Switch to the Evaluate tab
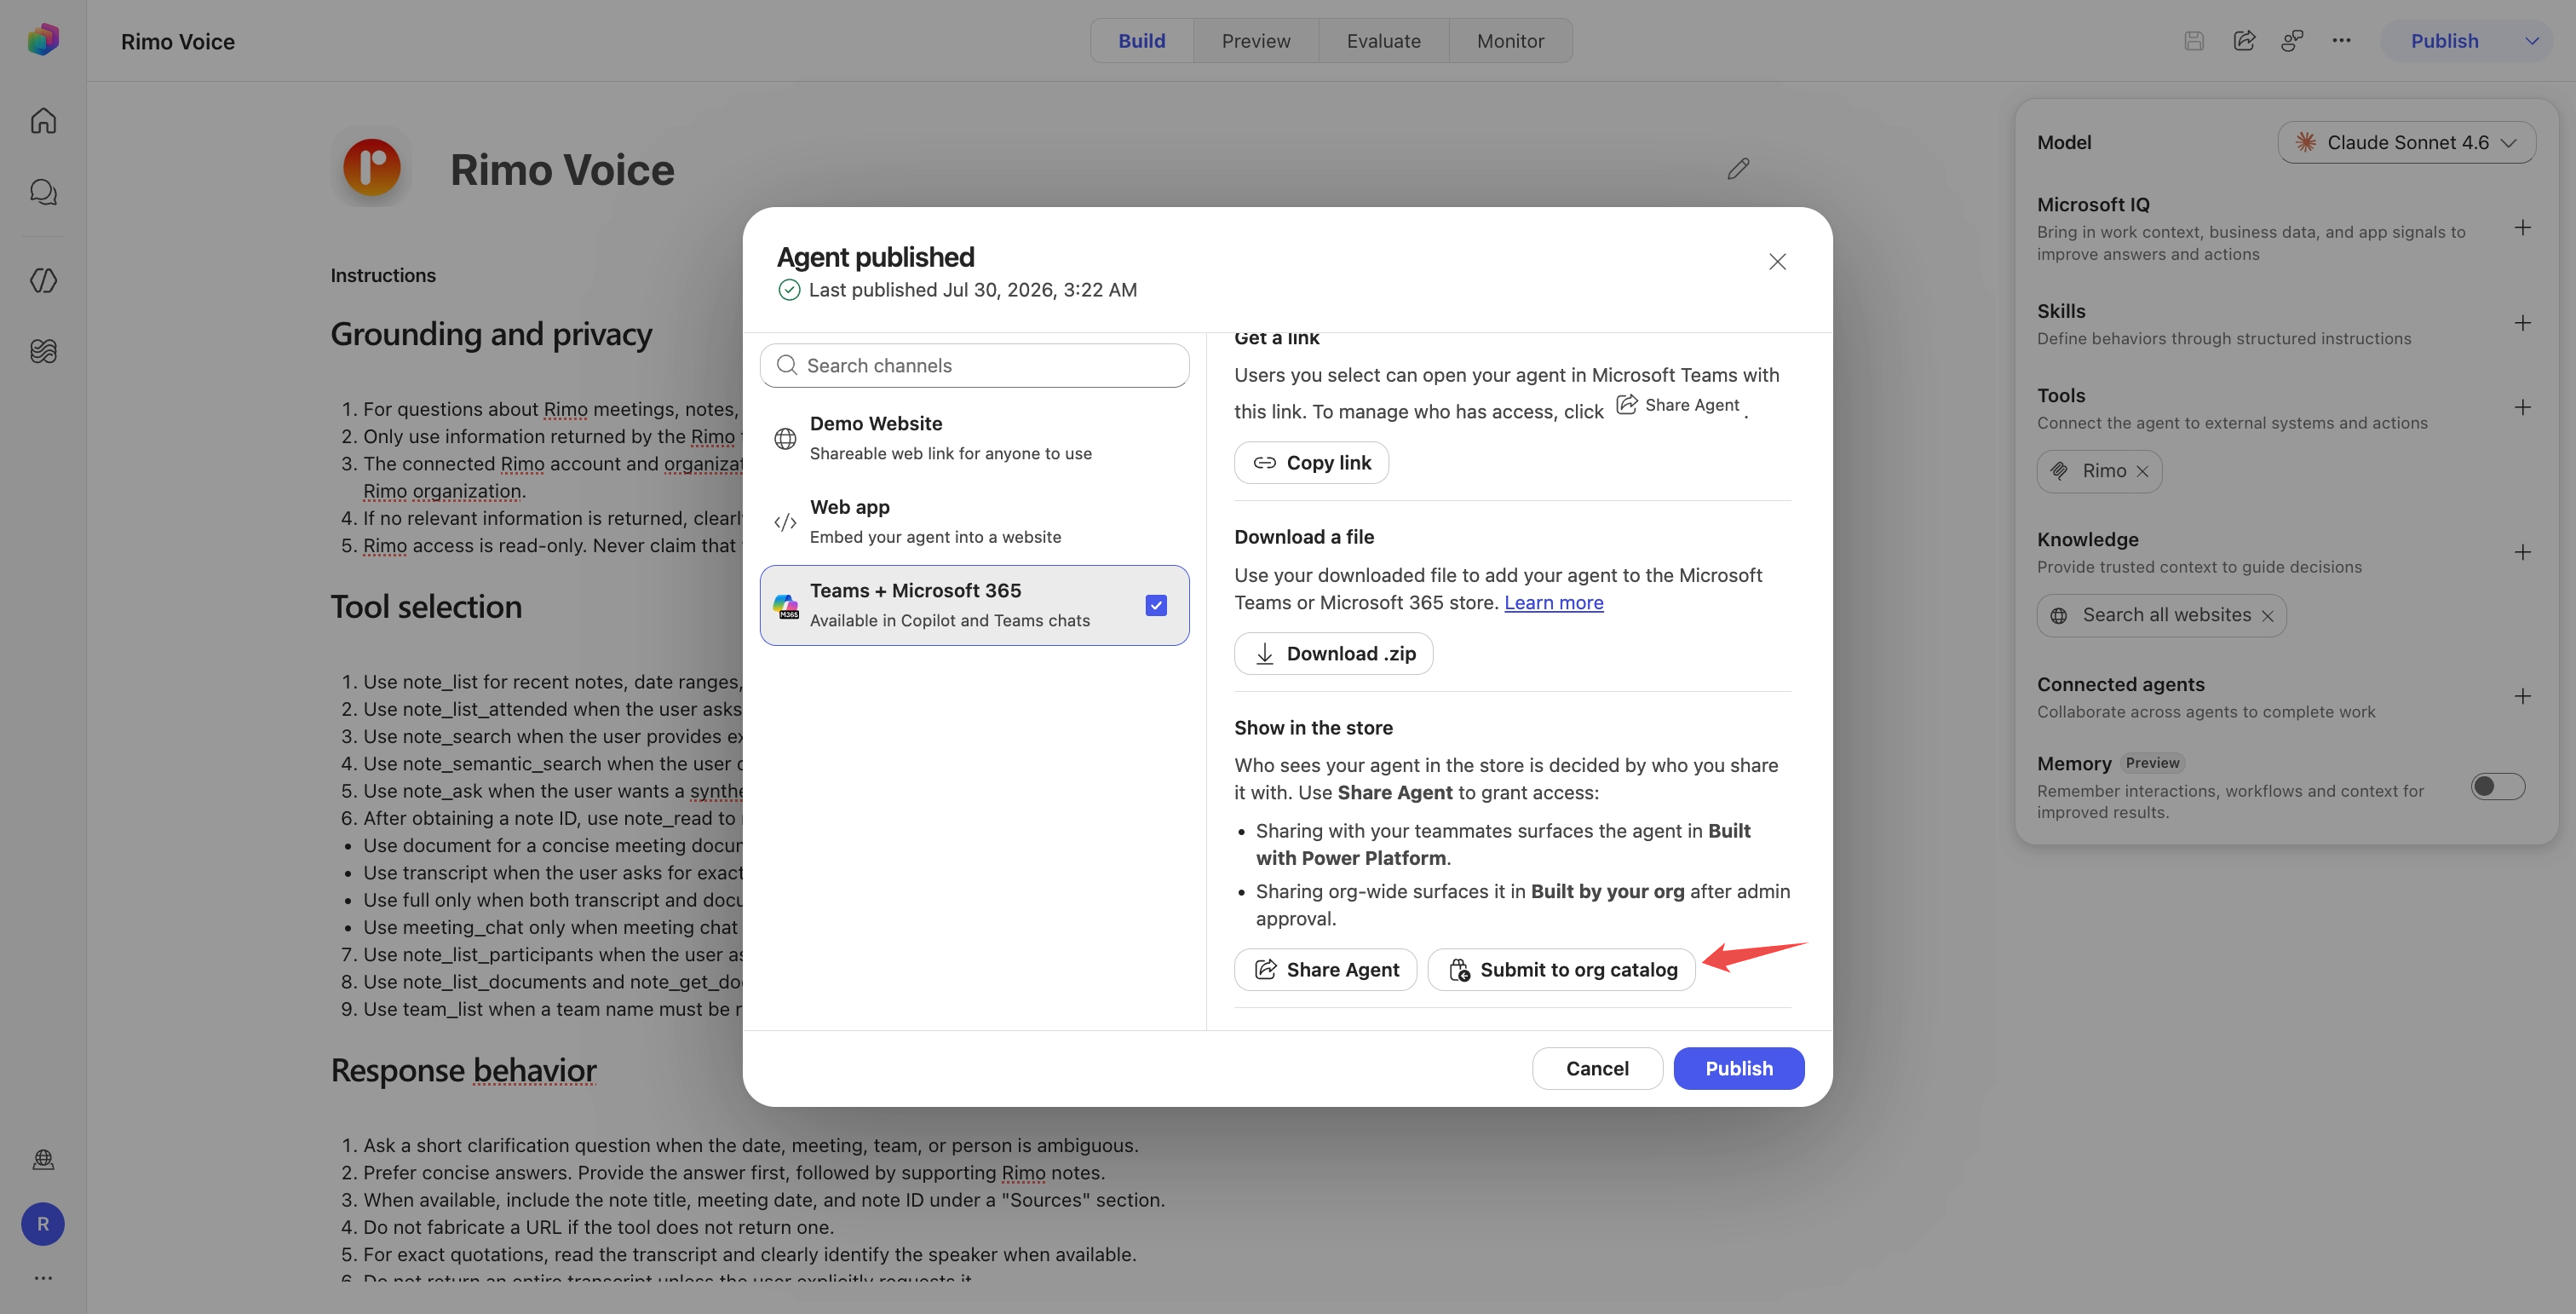Image resolution: width=2576 pixels, height=1314 pixels. (1383, 41)
